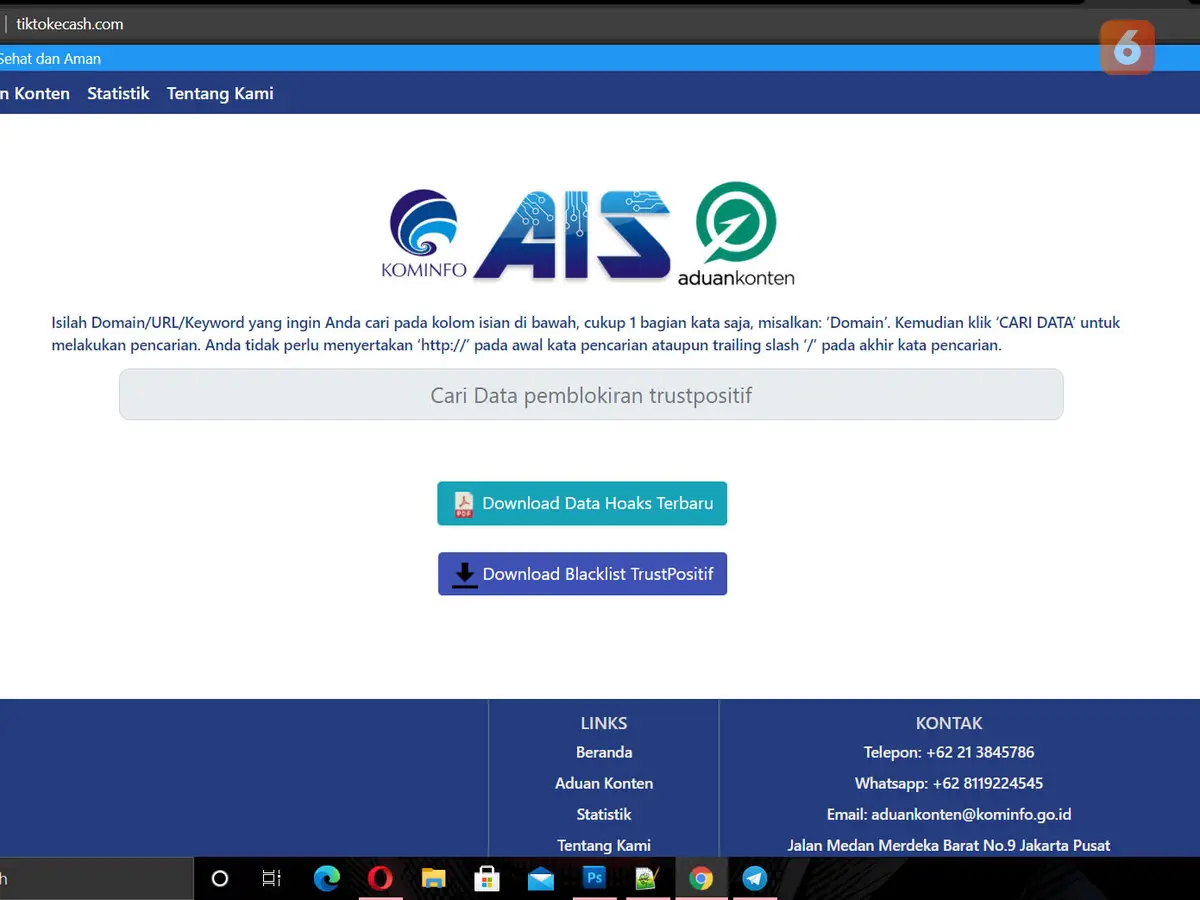Click the aduankonten logo
Screen dimensions: 1200x900
737,234
